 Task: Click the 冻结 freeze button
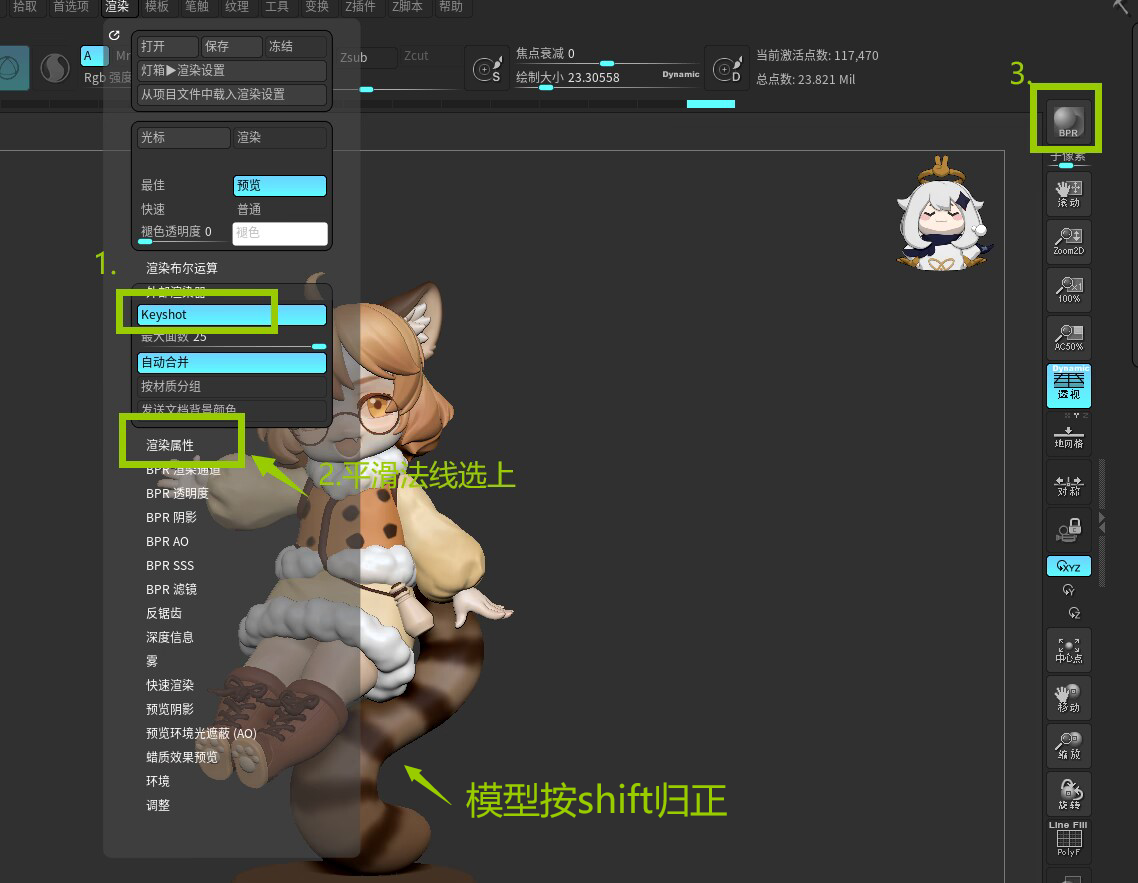tap(295, 46)
